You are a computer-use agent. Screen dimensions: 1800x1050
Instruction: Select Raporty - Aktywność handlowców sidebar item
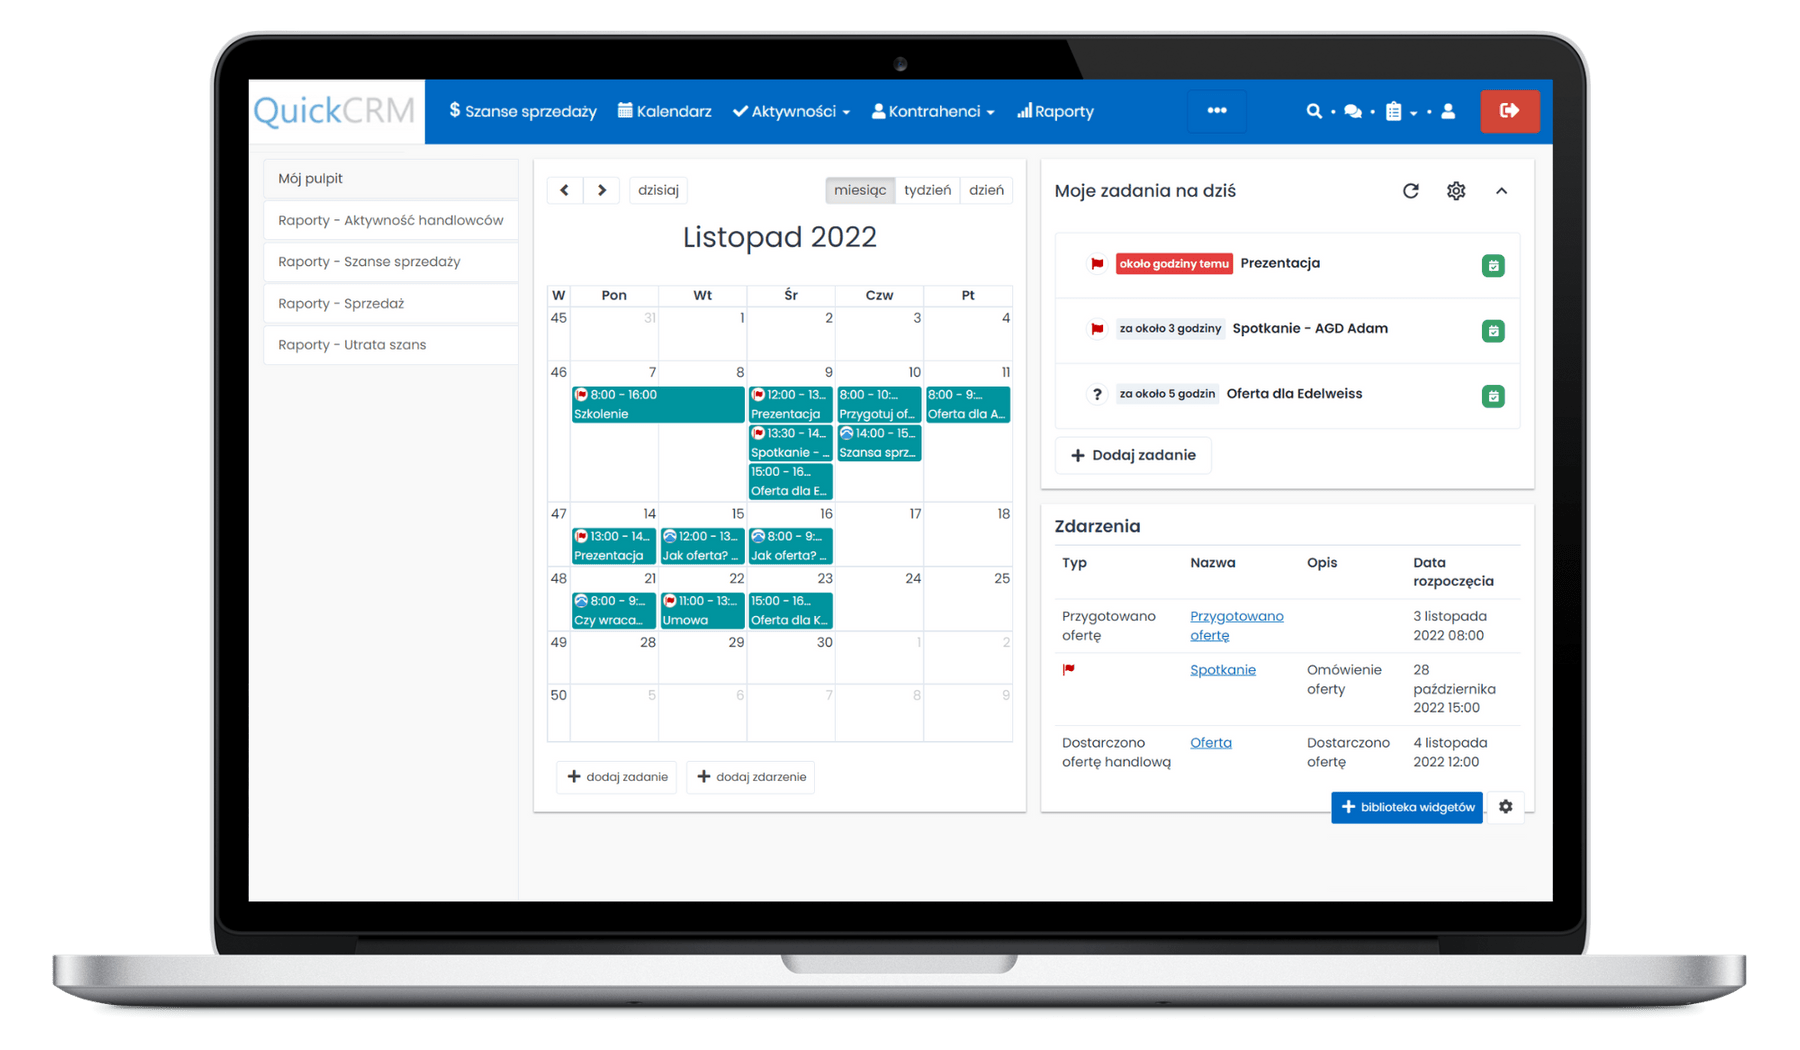(390, 220)
